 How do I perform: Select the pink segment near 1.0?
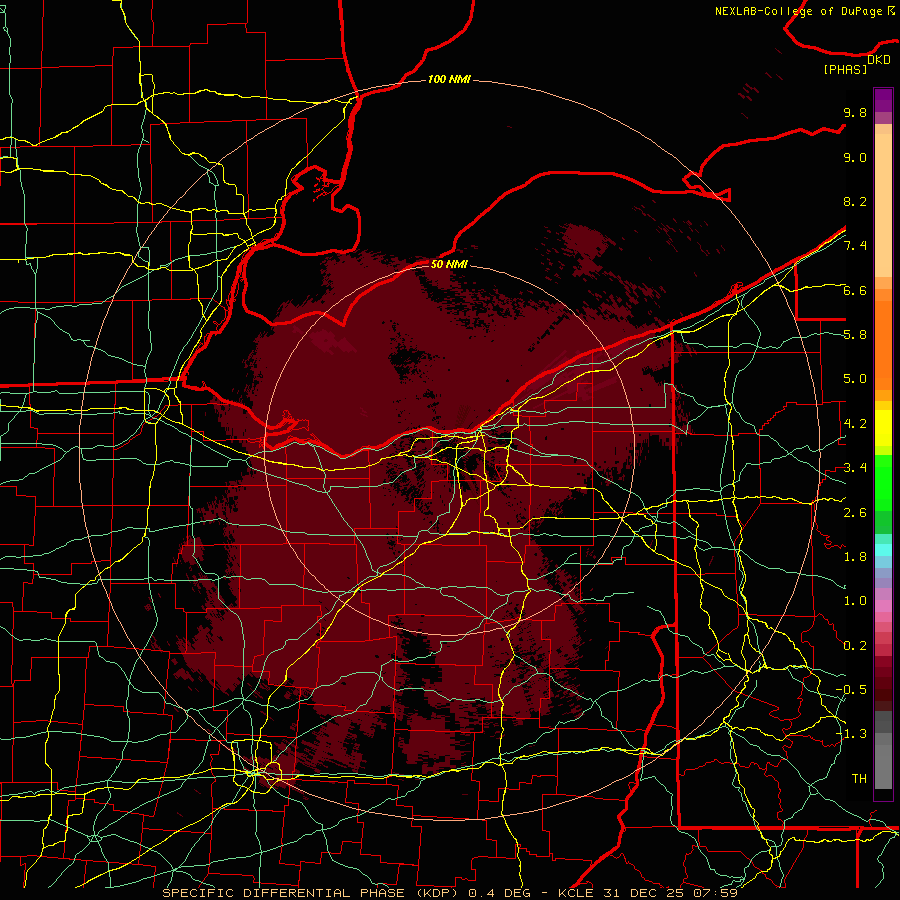(x=883, y=606)
